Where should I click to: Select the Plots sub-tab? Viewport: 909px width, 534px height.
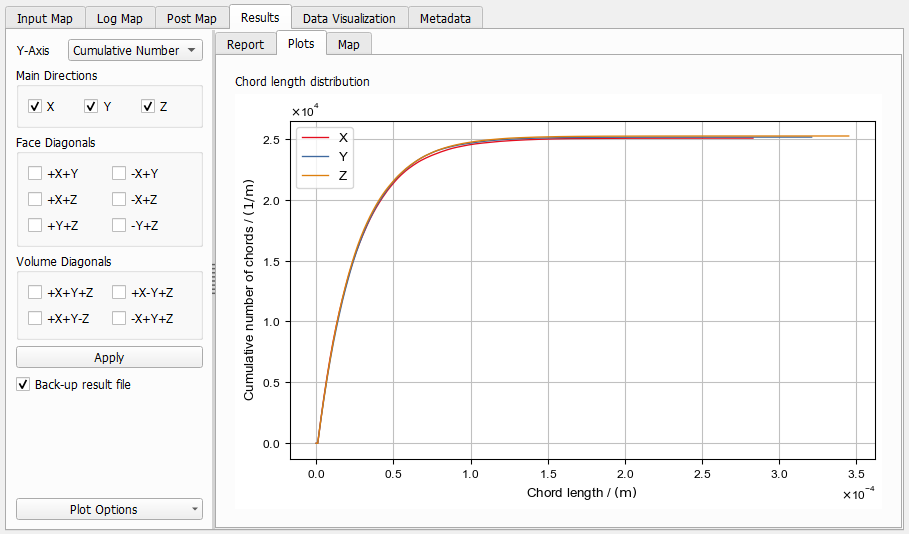point(301,43)
